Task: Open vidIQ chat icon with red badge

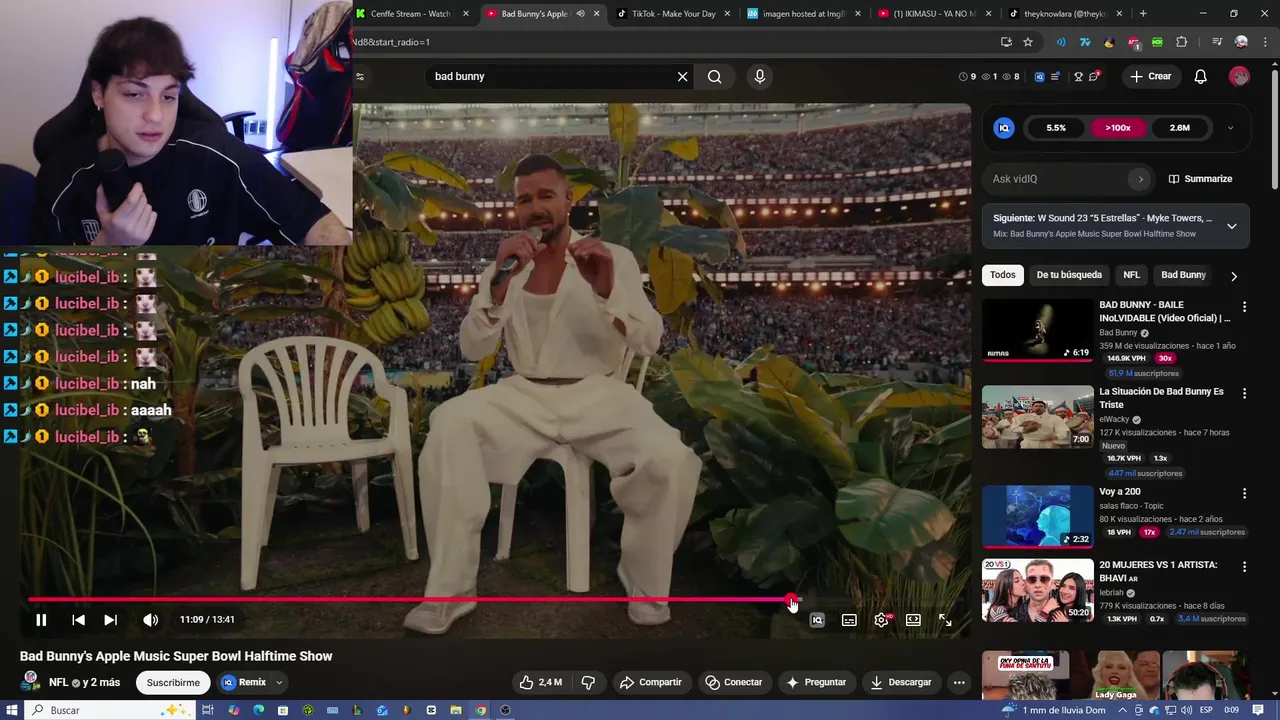Action: pyautogui.click(x=1095, y=76)
